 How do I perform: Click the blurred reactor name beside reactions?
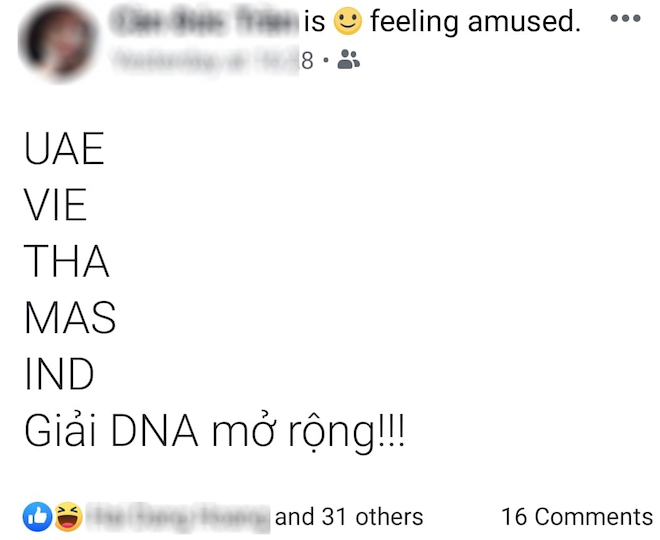click(x=178, y=517)
